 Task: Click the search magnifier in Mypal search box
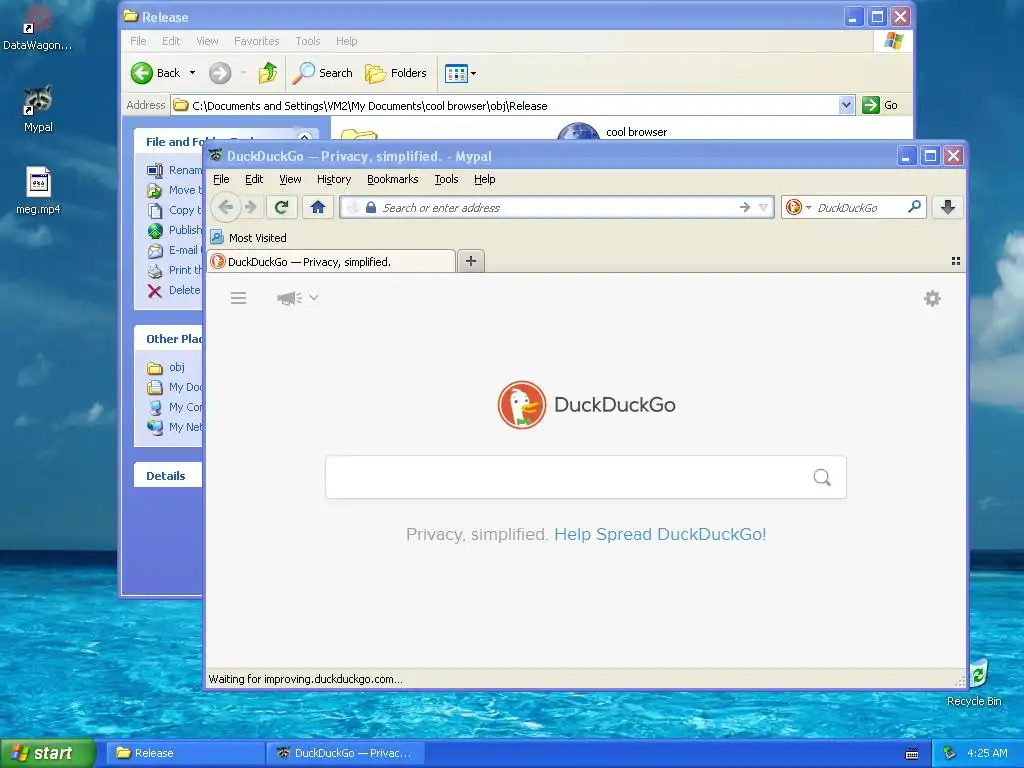(914, 207)
